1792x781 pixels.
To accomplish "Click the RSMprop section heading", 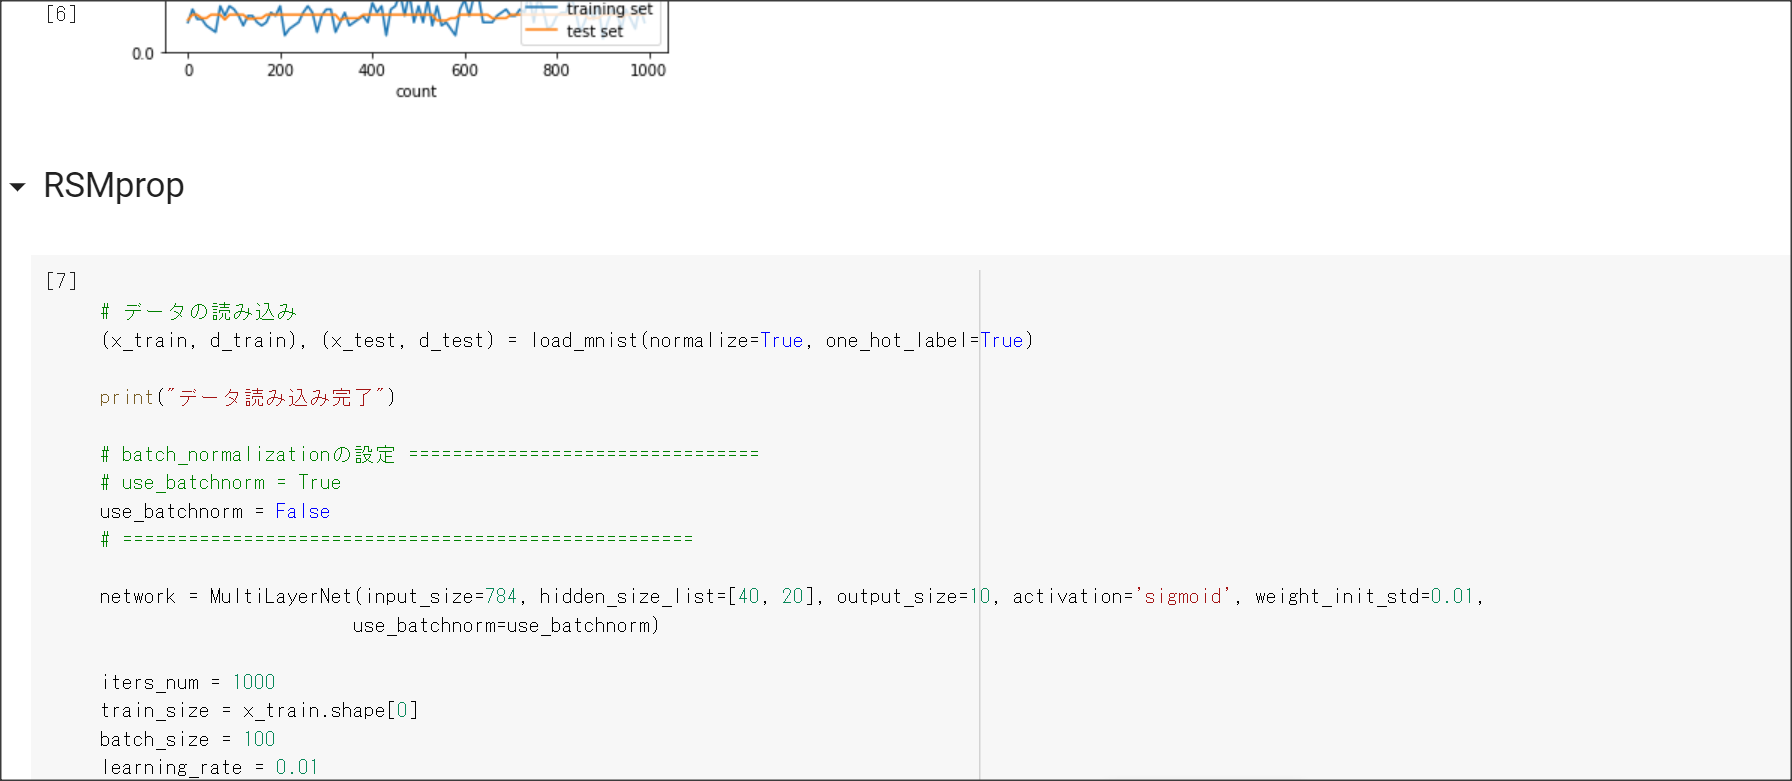I will pyautogui.click(x=114, y=186).
